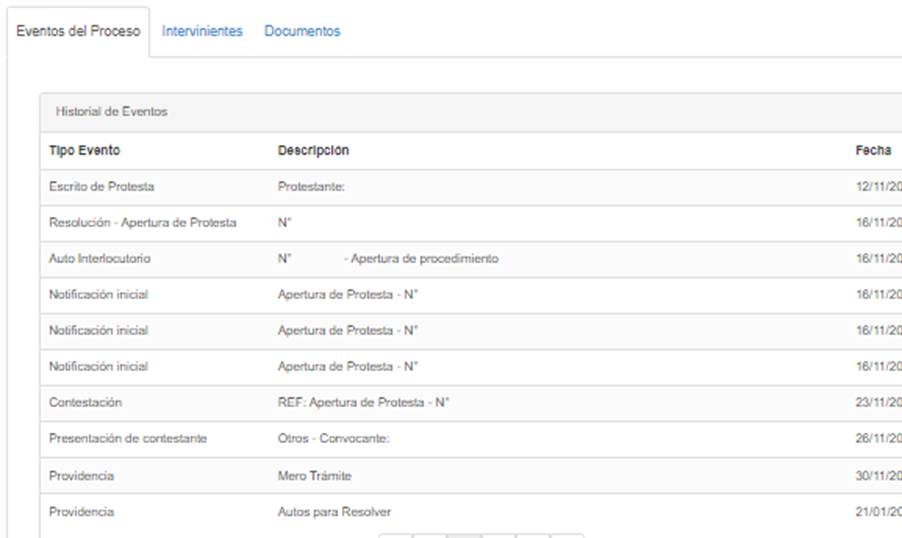The width and height of the screenshot is (902, 538).
Task: Switch to the Intervinientes tab
Action: (x=202, y=31)
